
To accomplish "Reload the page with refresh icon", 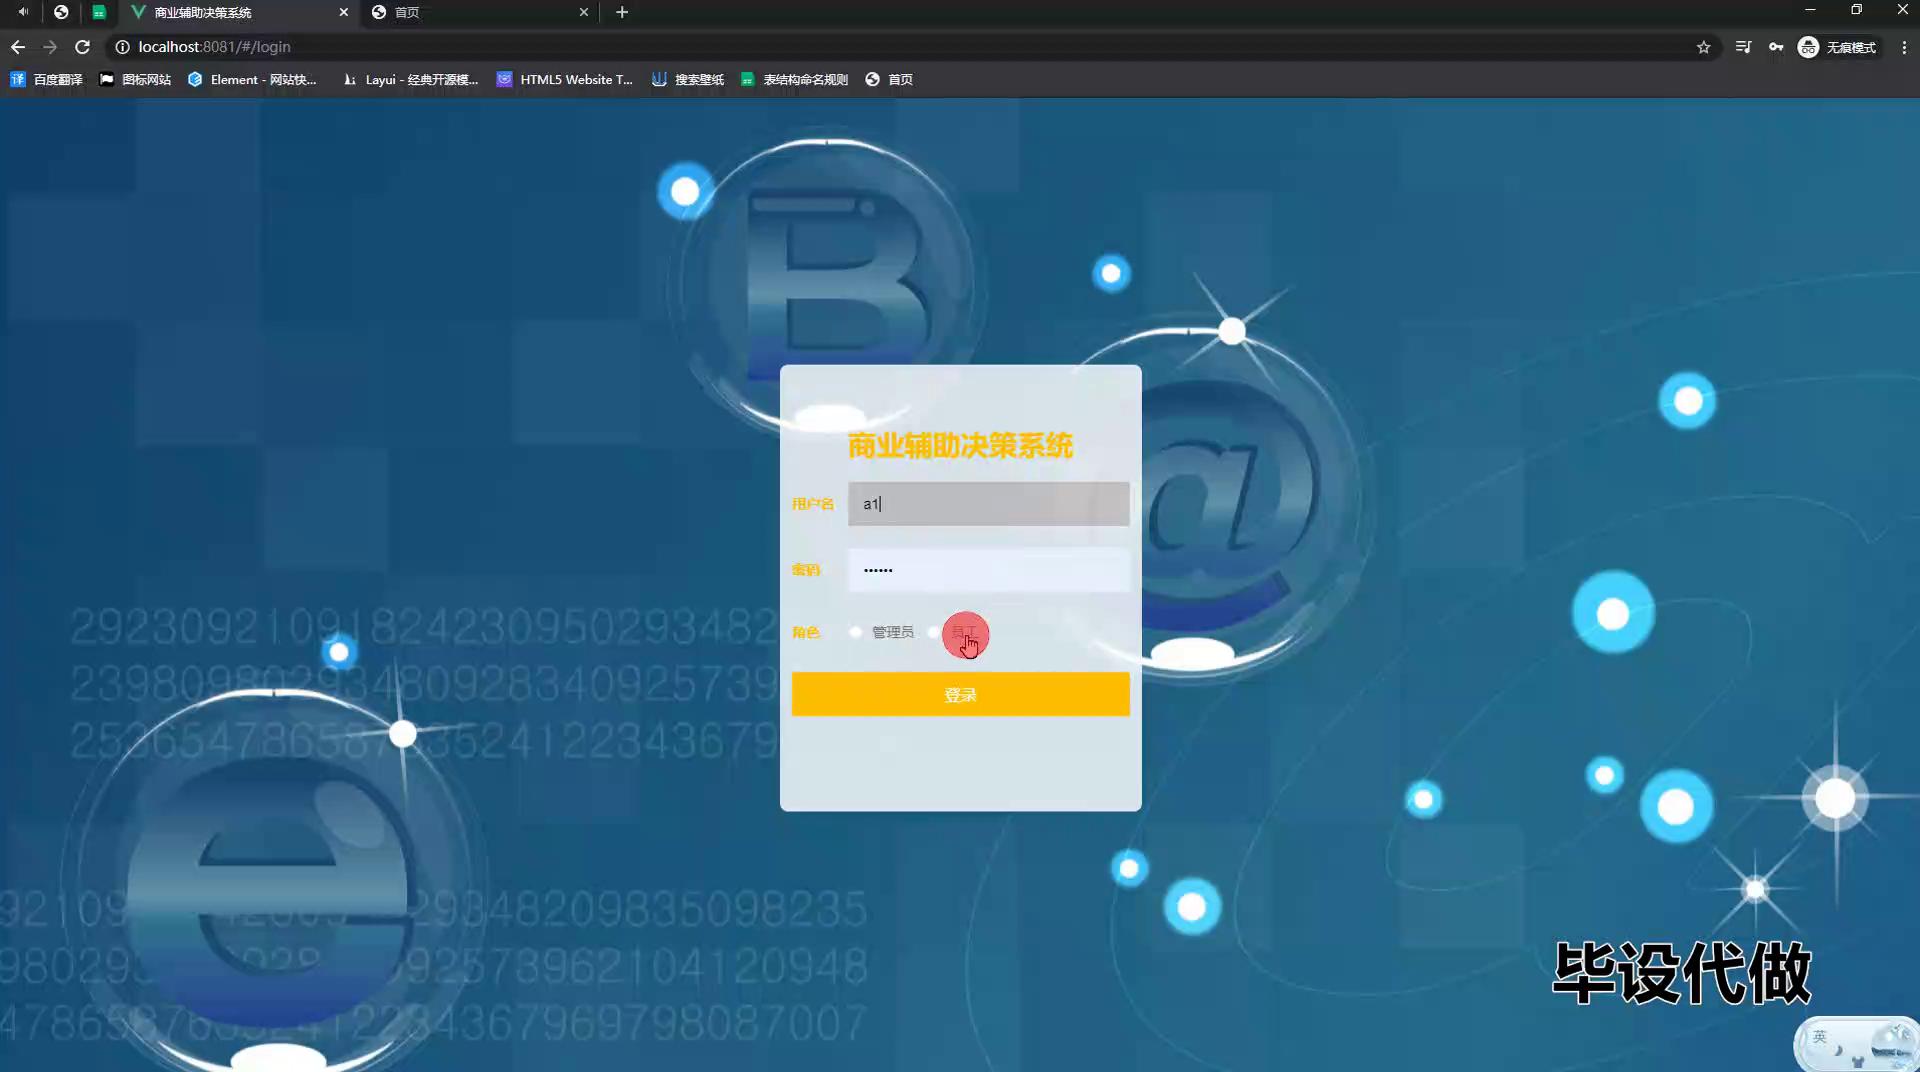I will tap(82, 47).
